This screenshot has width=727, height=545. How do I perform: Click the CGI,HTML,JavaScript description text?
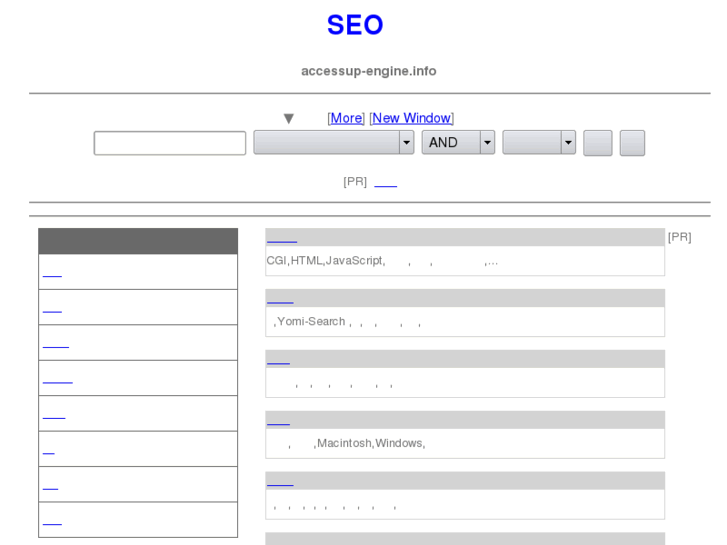(x=383, y=261)
